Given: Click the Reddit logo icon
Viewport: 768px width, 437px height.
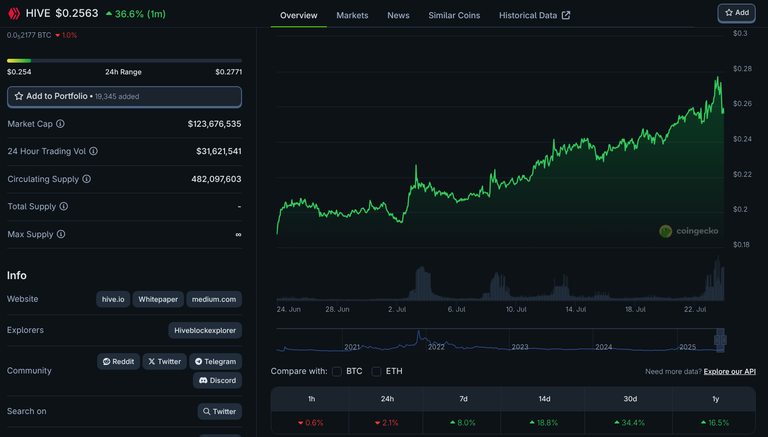Looking at the screenshot, I should (x=106, y=362).
